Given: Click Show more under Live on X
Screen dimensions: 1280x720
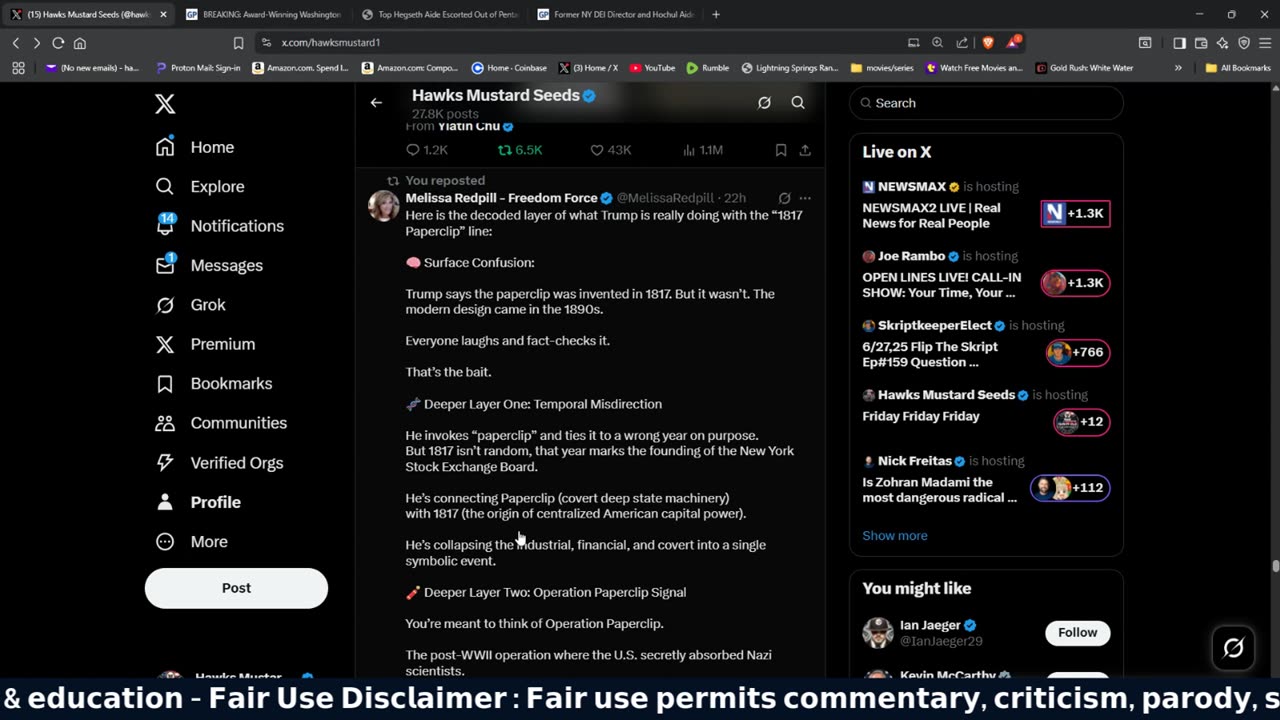Looking at the screenshot, I should 895,536.
